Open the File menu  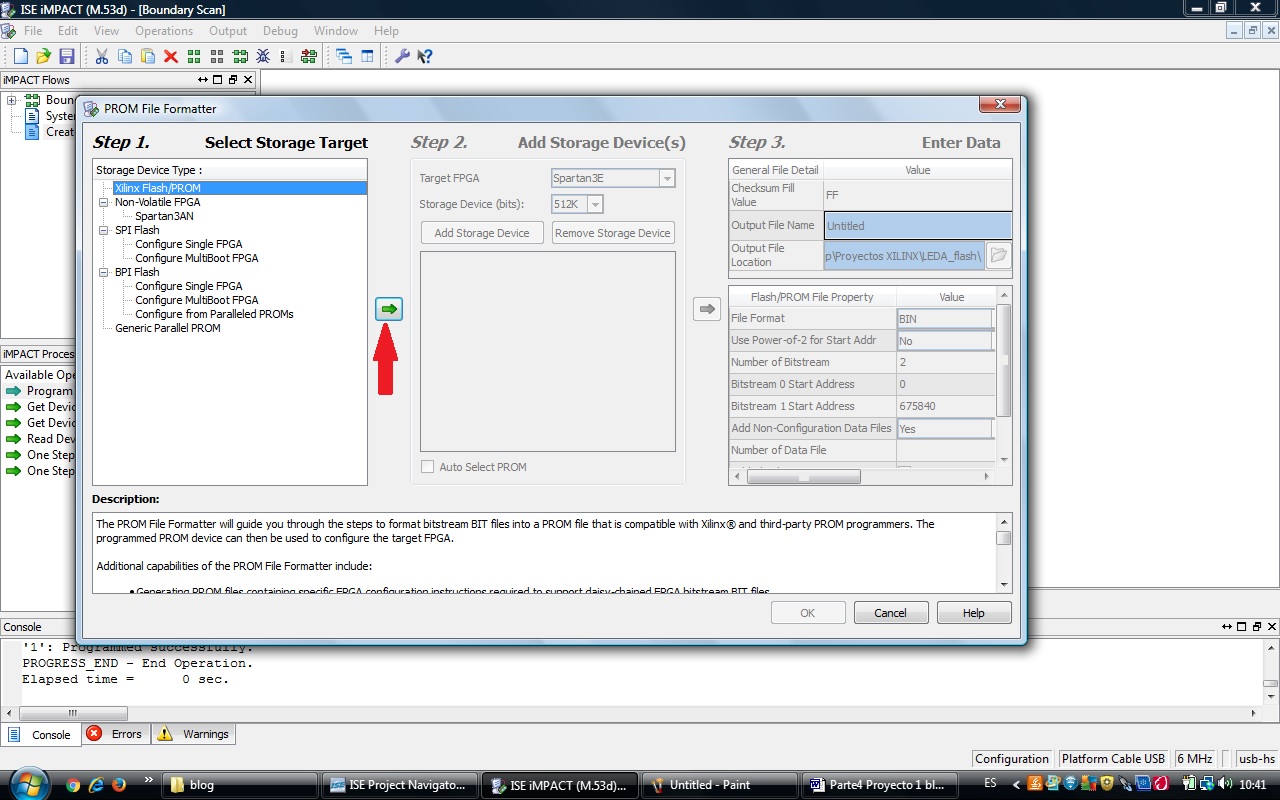33,31
